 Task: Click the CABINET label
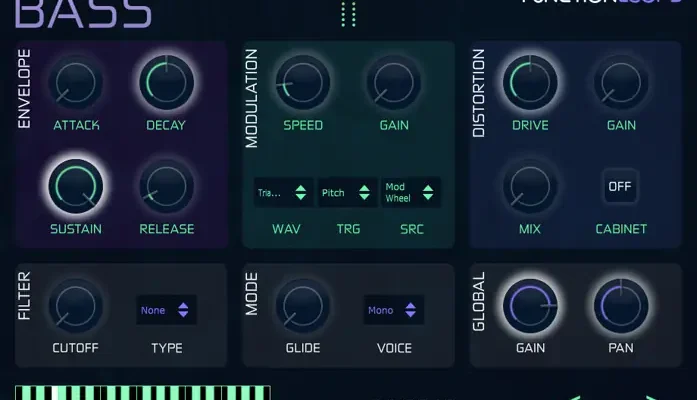coord(621,229)
